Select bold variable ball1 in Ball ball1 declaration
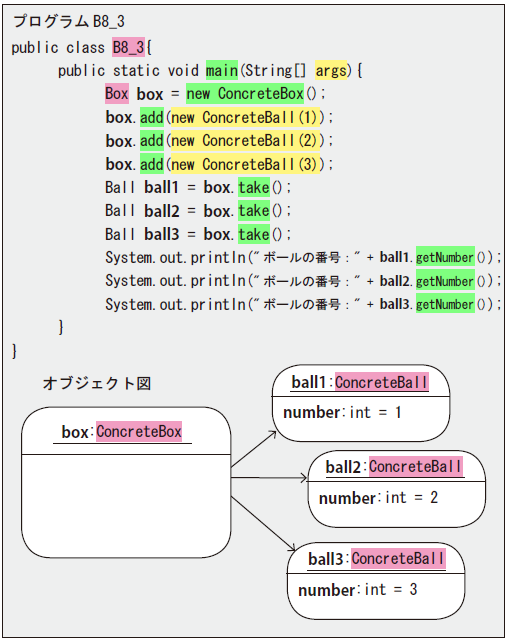Screen dimensions: 507x640 click(x=162, y=187)
